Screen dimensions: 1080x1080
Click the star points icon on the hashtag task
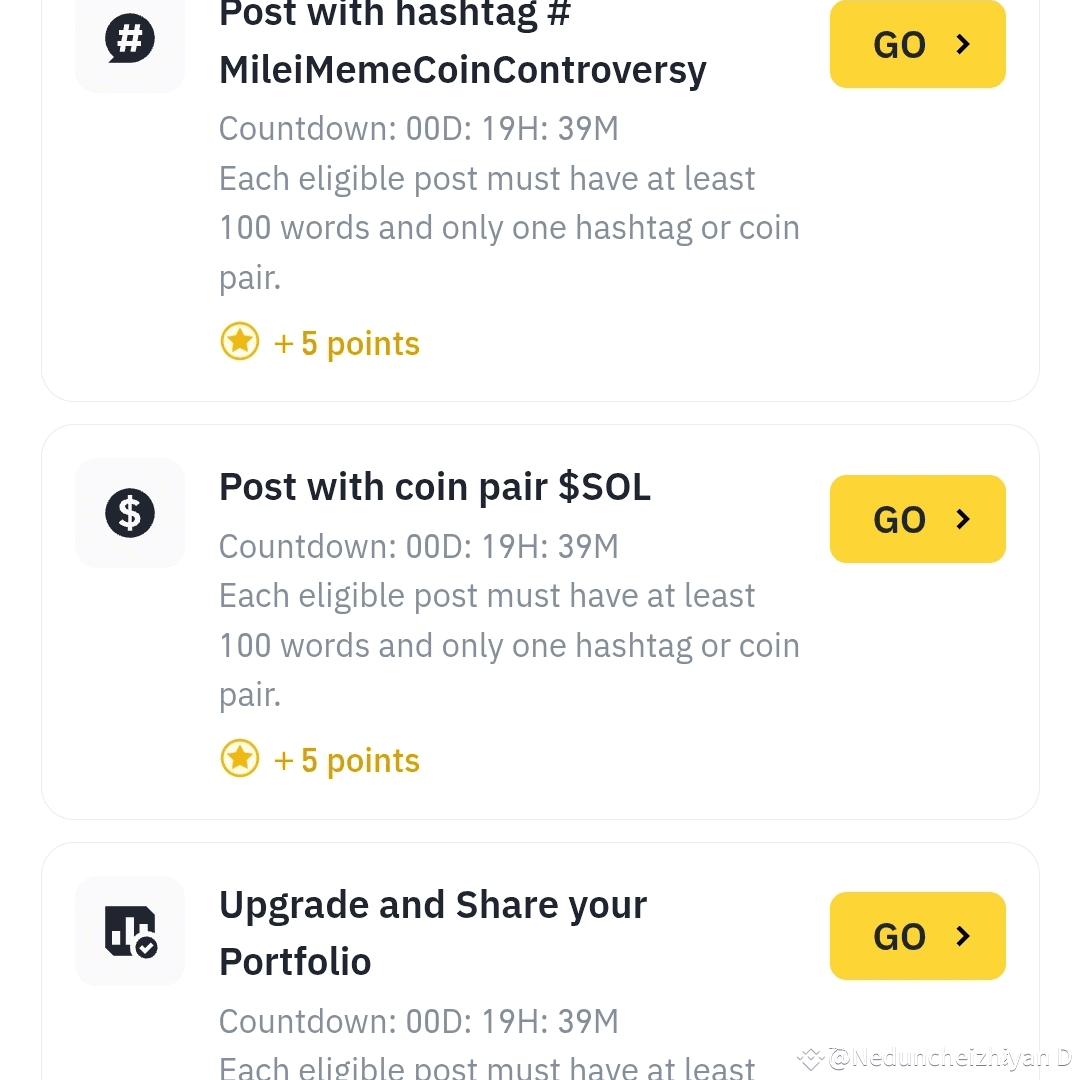coord(240,341)
